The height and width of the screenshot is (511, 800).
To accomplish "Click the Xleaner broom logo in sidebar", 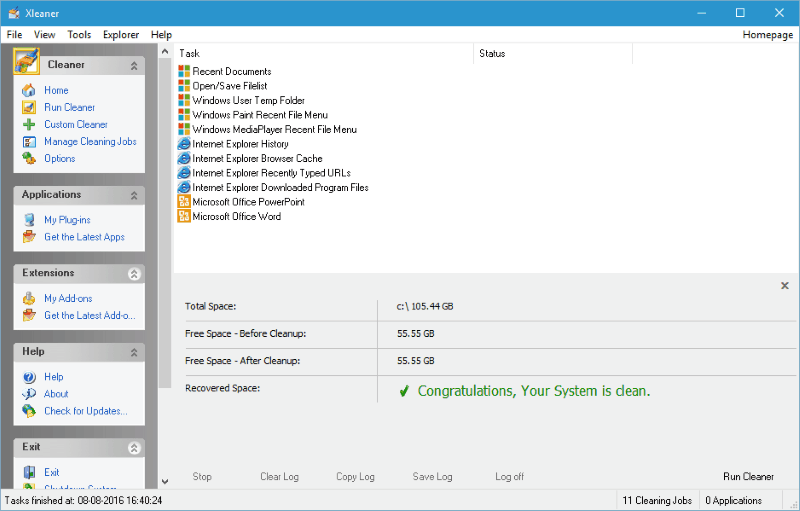I will (x=27, y=61).
